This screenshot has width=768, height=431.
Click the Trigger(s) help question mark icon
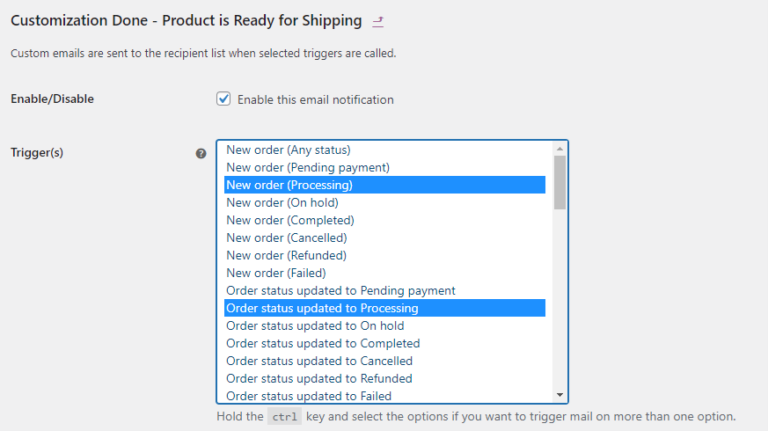pyautogui.click(x=201, y=154)
